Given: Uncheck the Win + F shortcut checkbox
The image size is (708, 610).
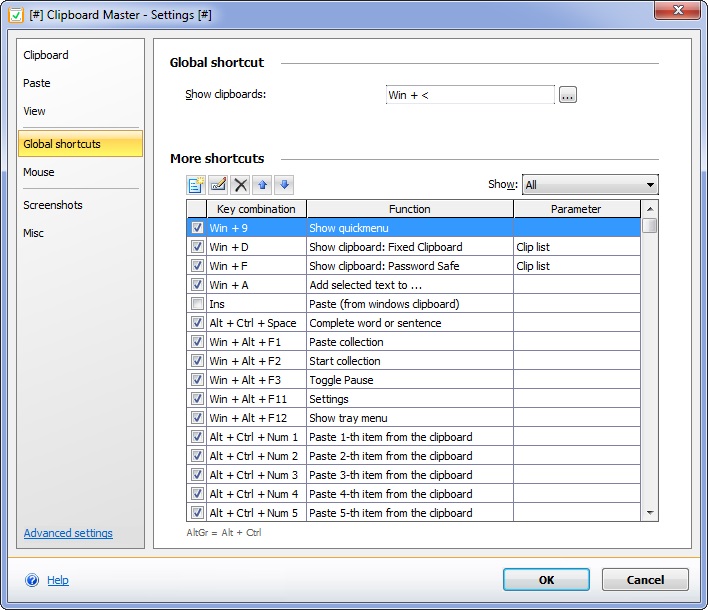Looking at the screenshot, I should 197,265.
